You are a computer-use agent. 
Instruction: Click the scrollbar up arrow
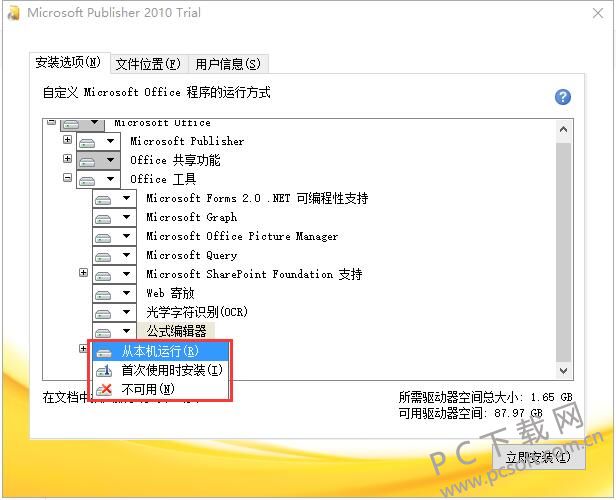coord(563,129)
